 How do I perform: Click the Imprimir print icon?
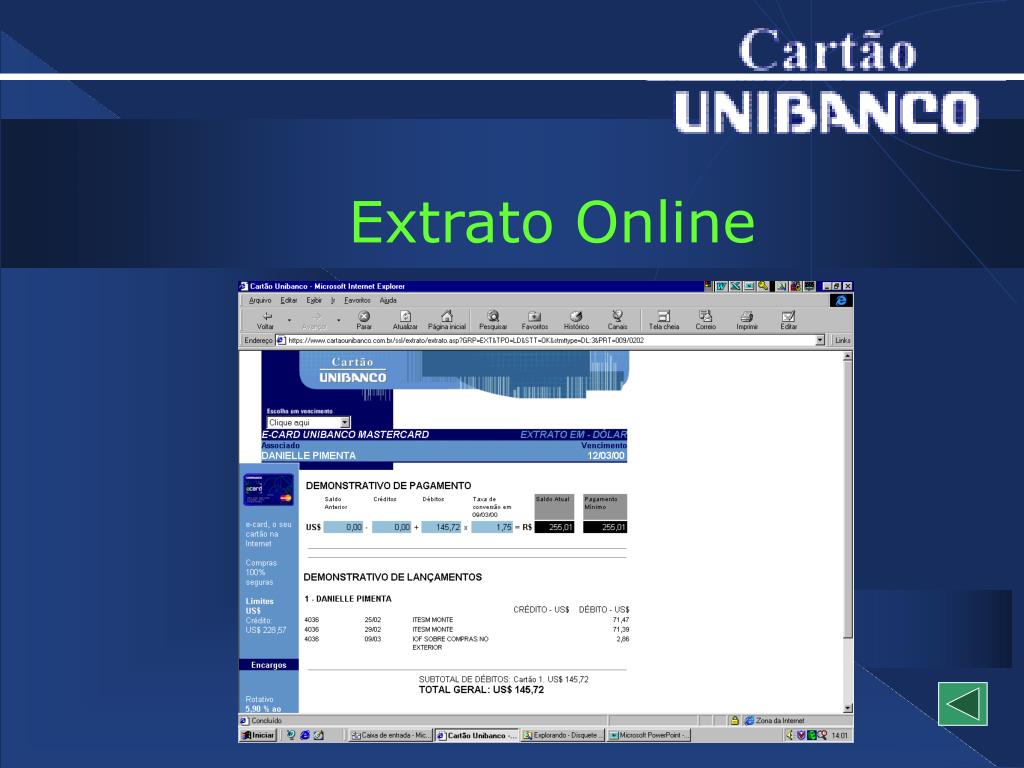[x=747, y=316]
